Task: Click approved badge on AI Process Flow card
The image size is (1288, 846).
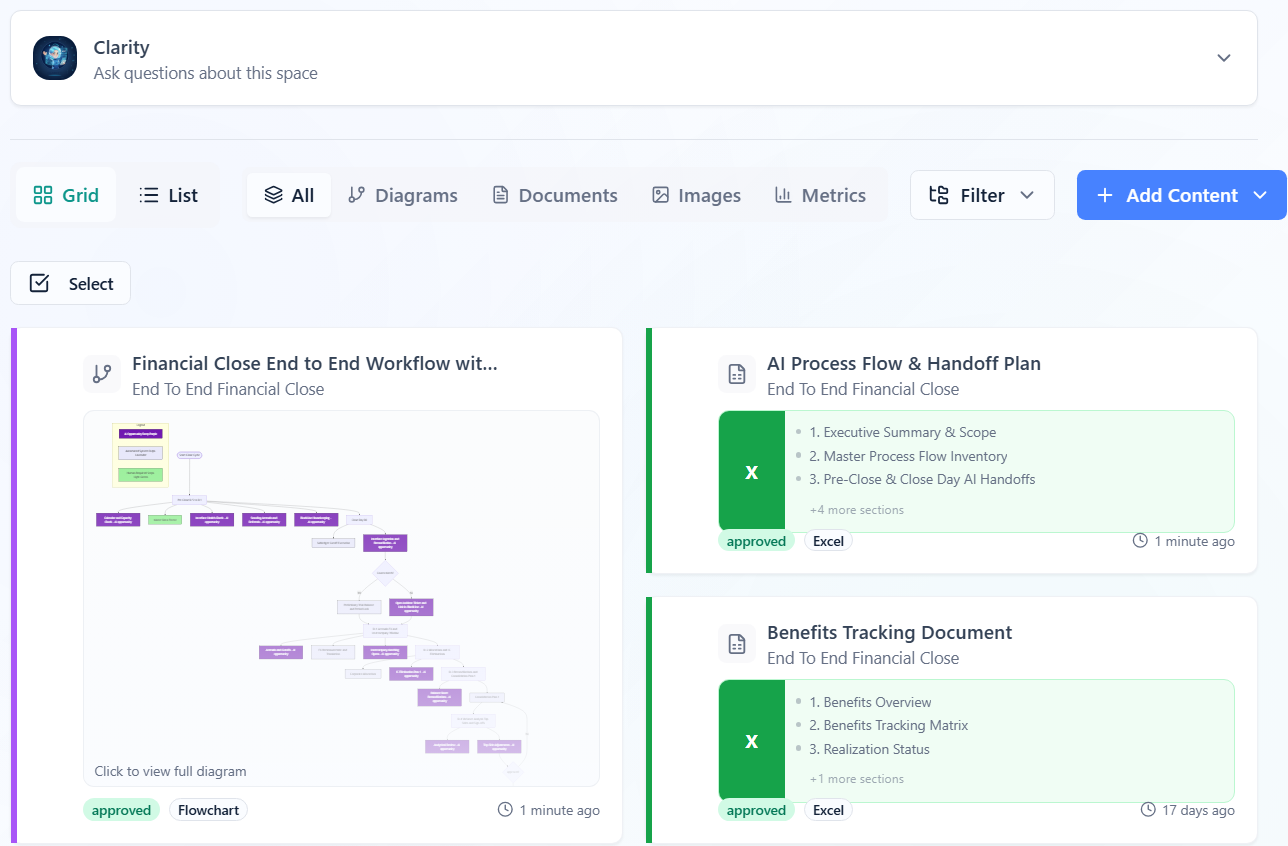Action: [x=756, y=541]
